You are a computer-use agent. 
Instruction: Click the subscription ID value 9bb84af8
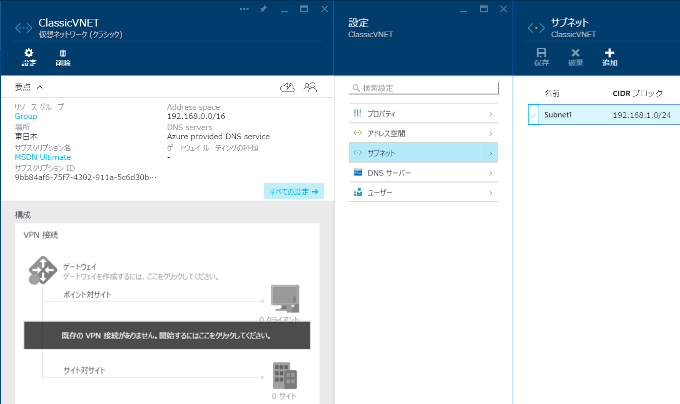tap(85, 177)
